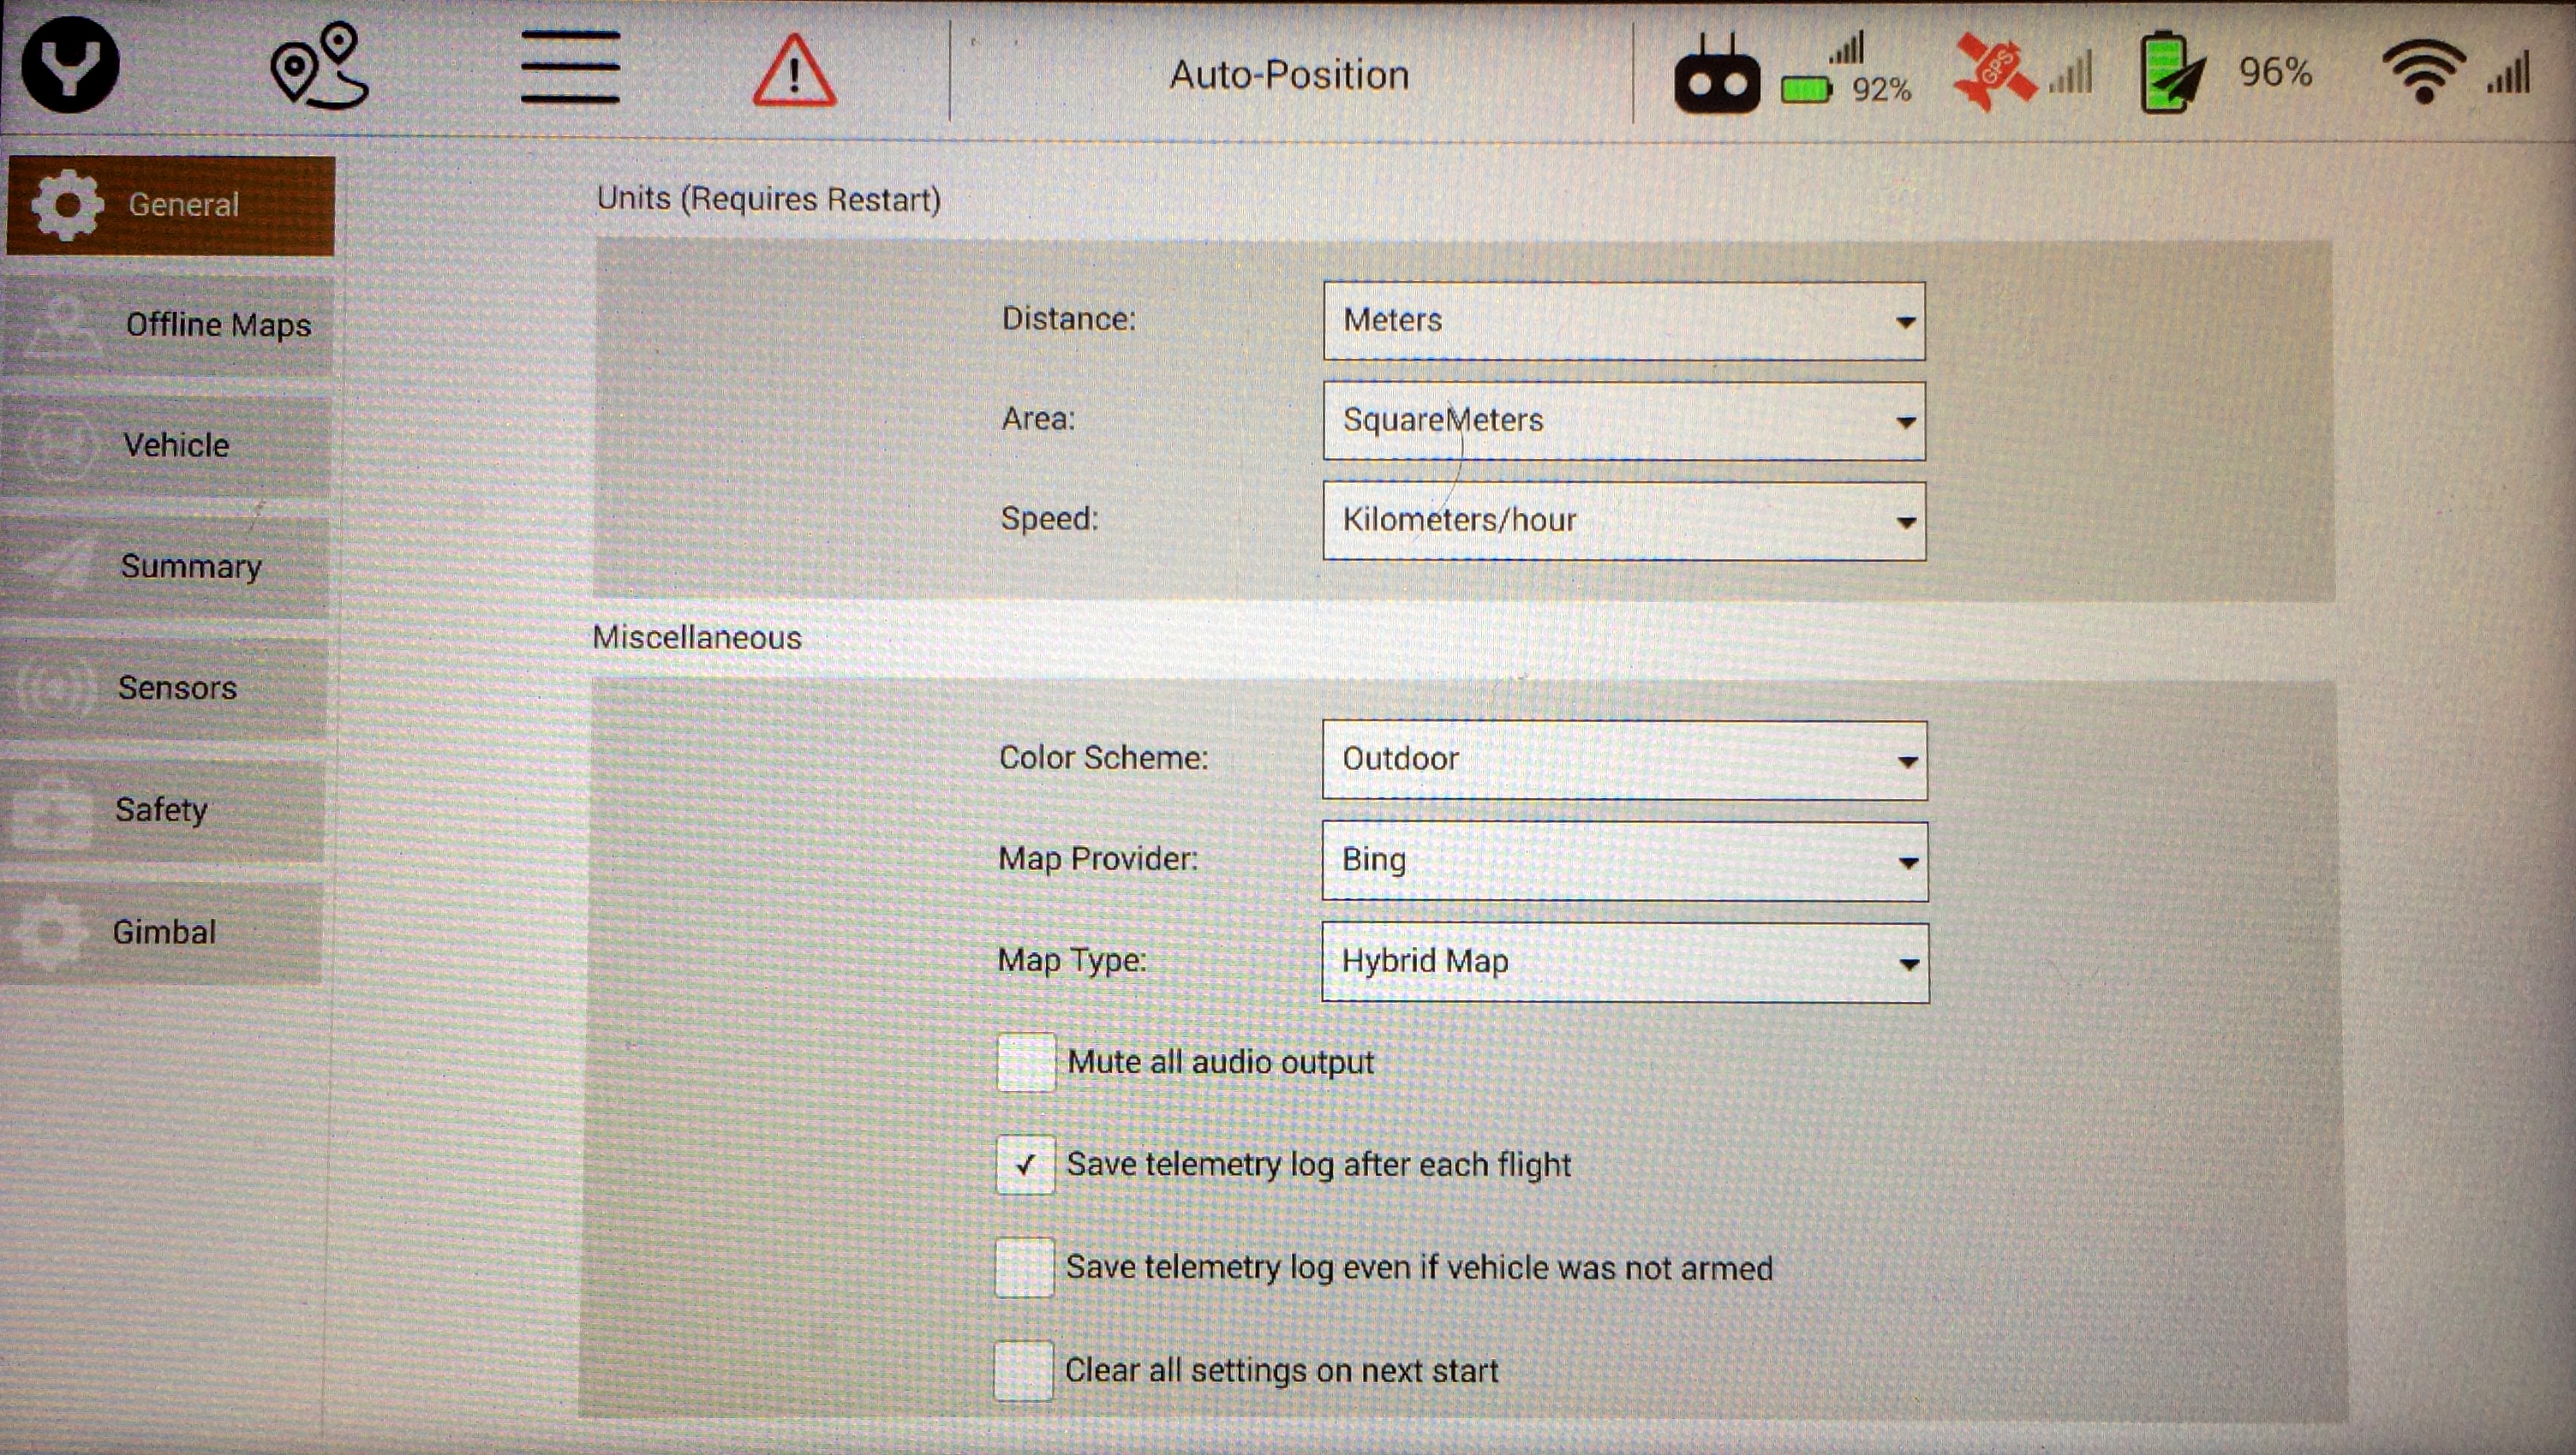Open the Area units dropdown
The image size is (2576, 1455).
click(x=1624, y=421)
